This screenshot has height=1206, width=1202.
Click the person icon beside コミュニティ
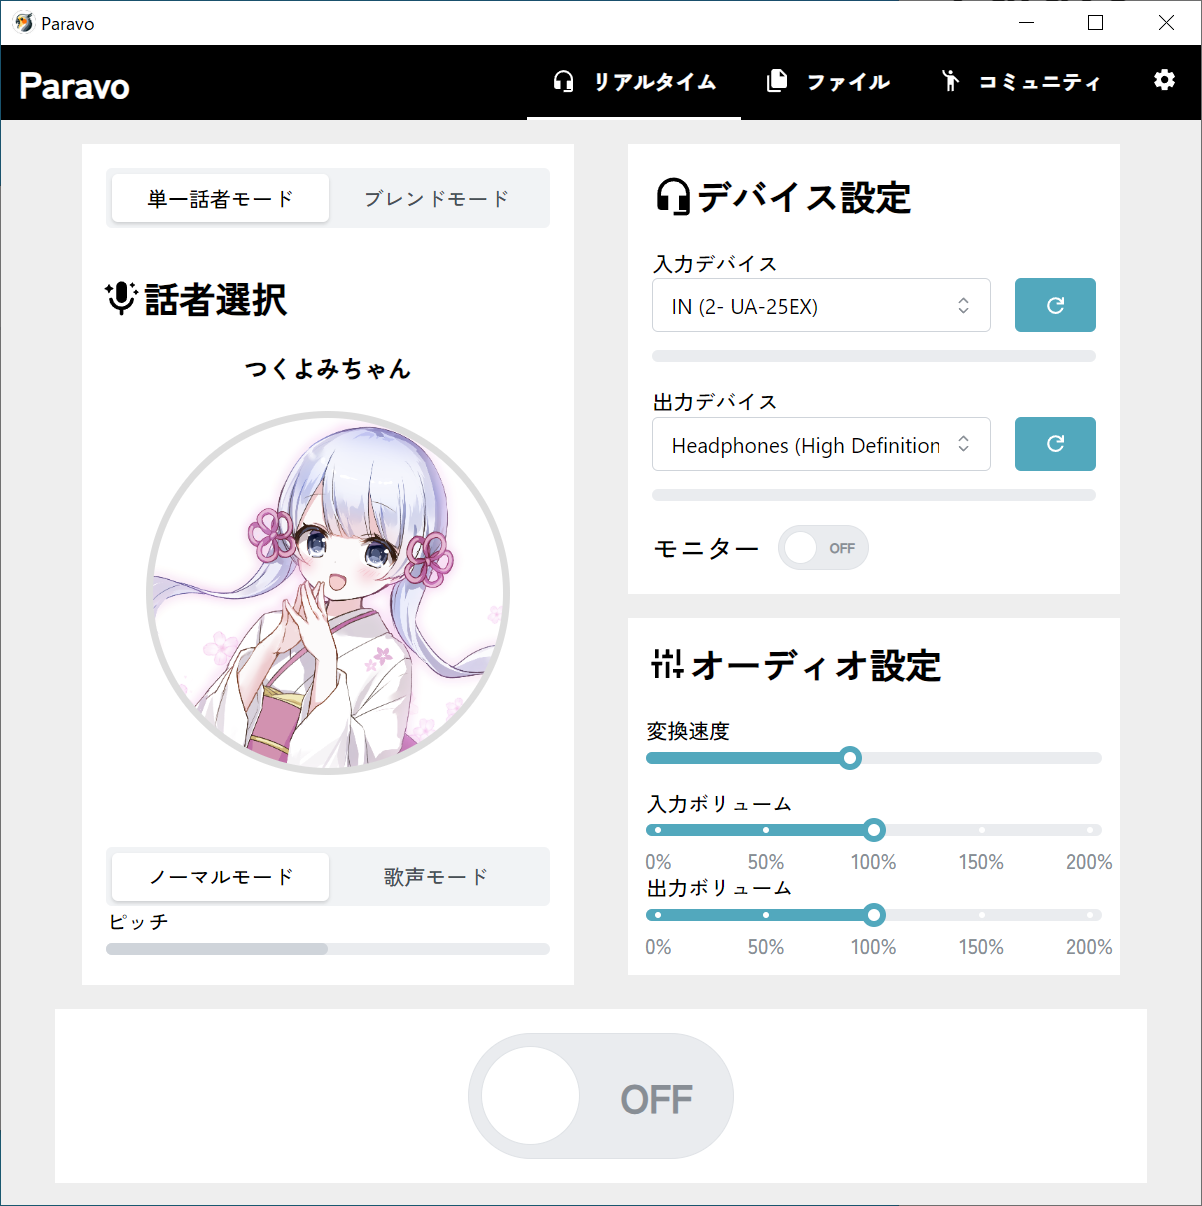(x=950, y=82)
